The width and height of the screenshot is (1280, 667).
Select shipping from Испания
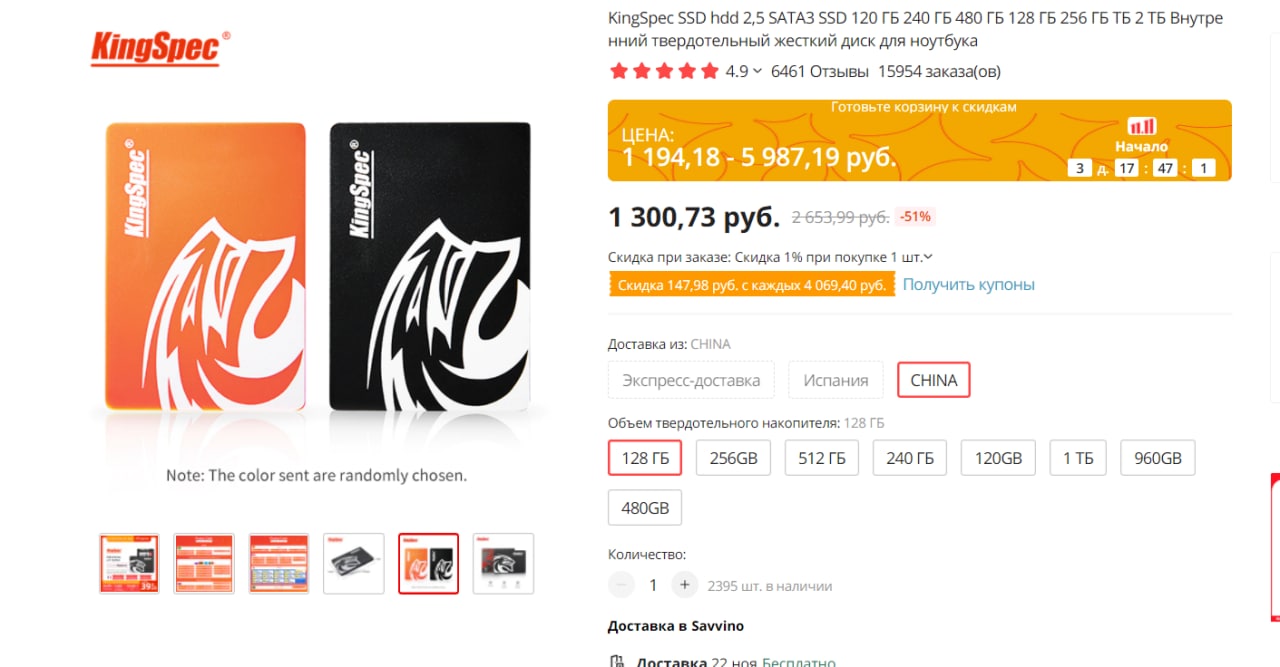pos(836,380)
